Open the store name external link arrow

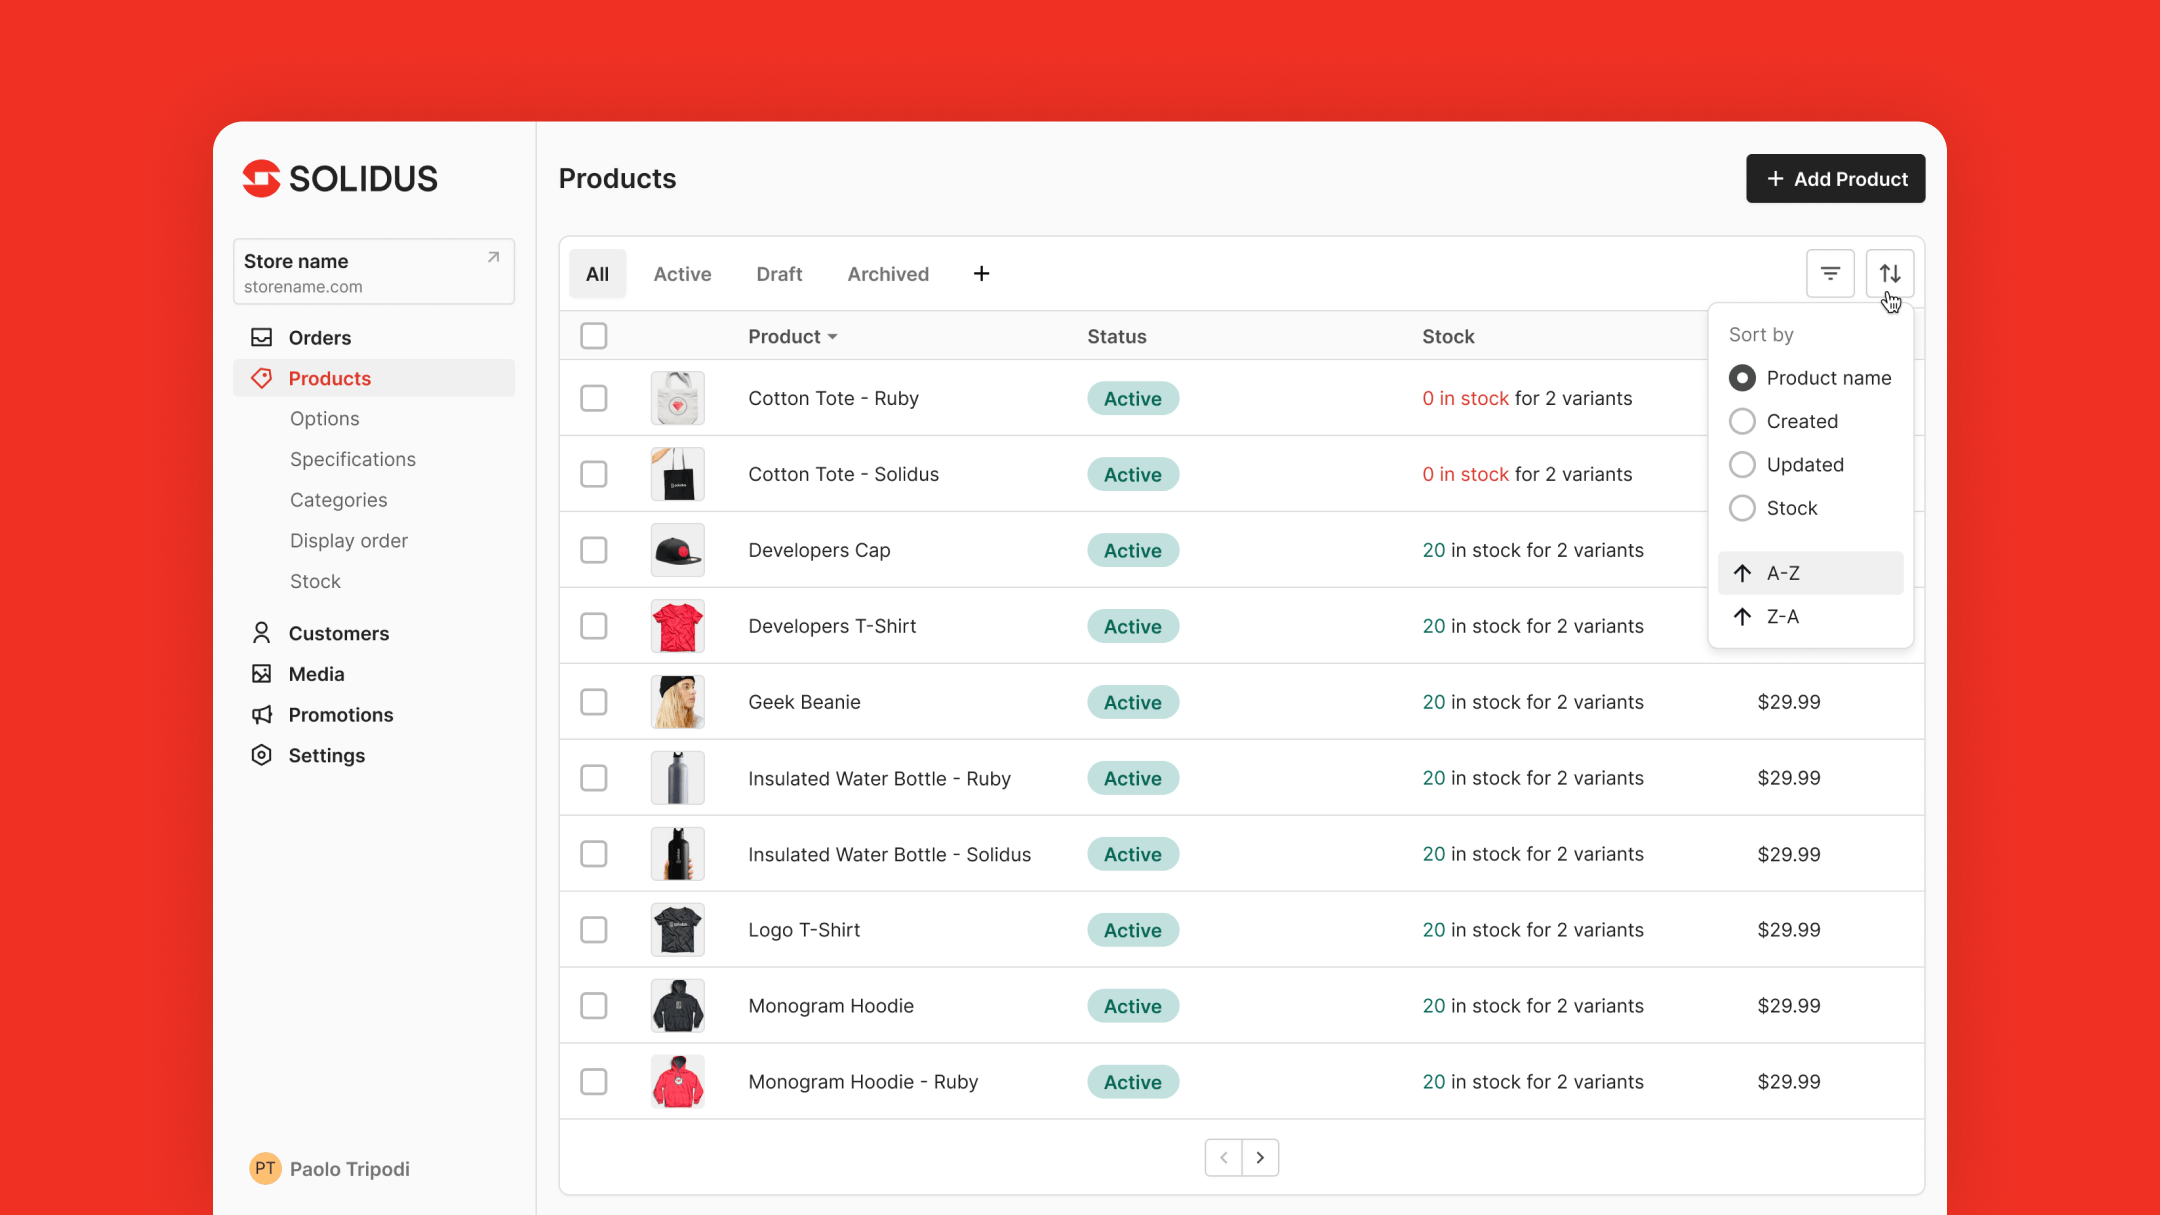tap(491, 257)
